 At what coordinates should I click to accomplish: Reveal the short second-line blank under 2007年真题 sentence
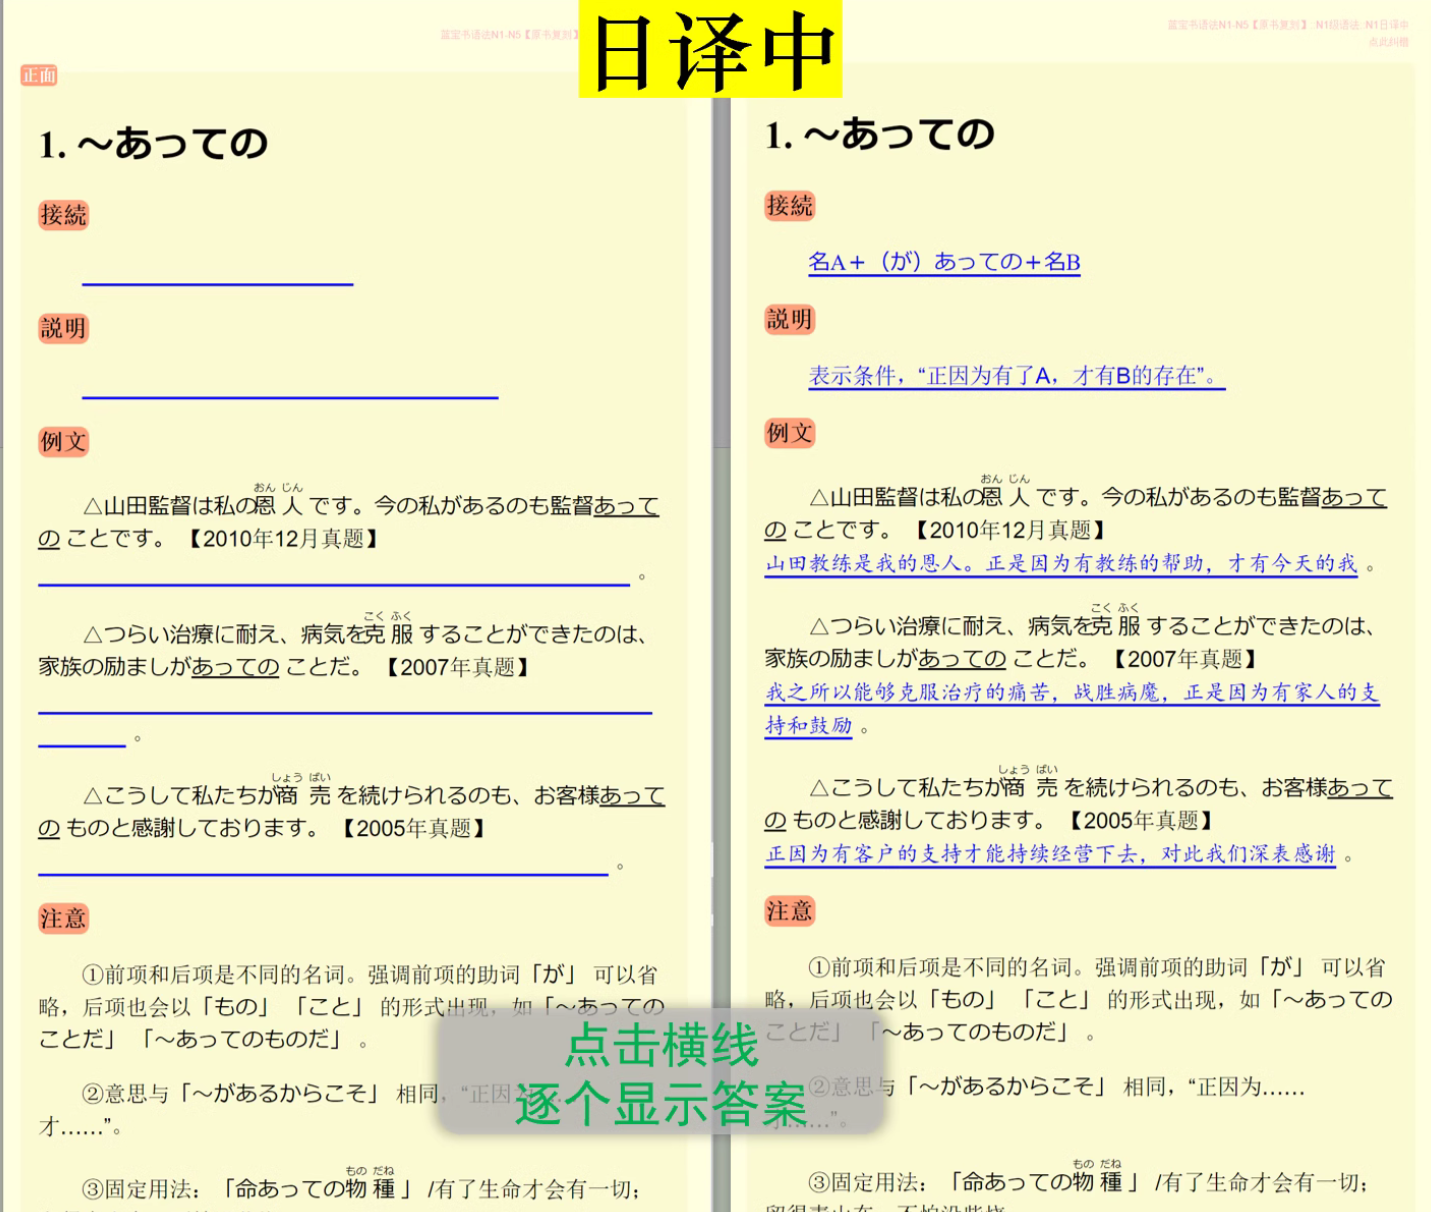tap(82, 744)
